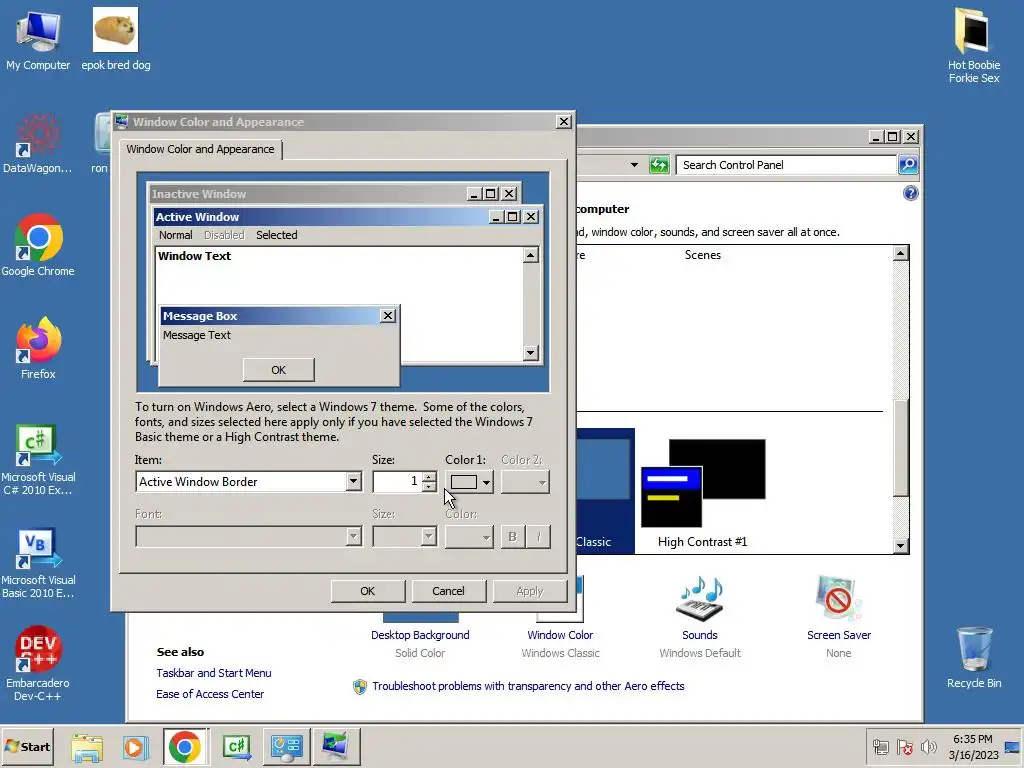Open the Desktop Background link
The width and height of the screenshot is (1024, 768).
click(x=420, y=635)
